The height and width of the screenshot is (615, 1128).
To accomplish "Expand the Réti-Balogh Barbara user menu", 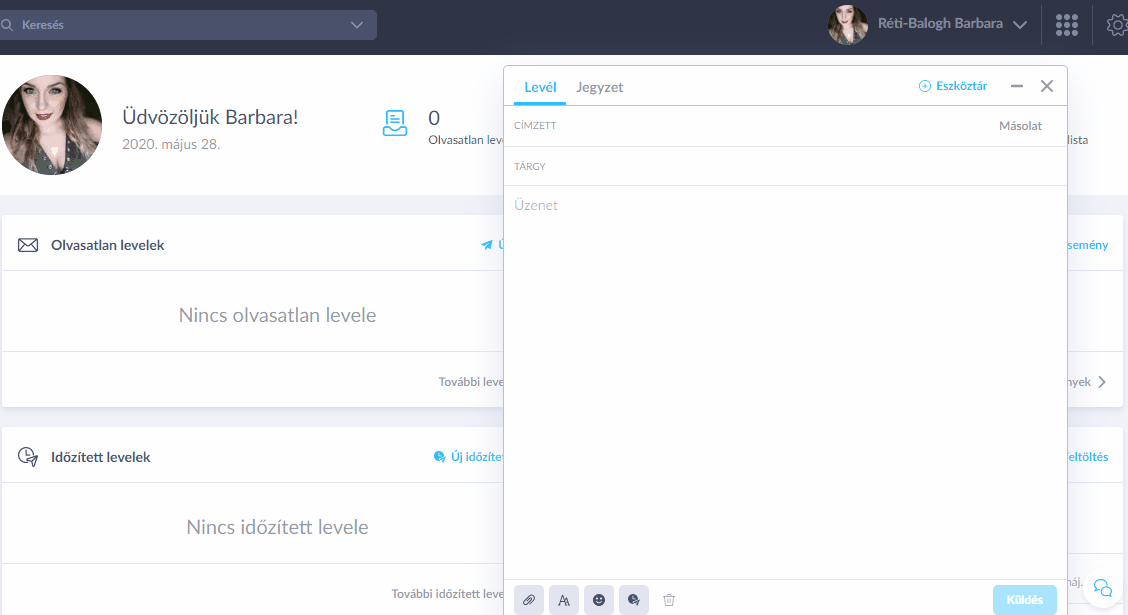I will 952,24.
